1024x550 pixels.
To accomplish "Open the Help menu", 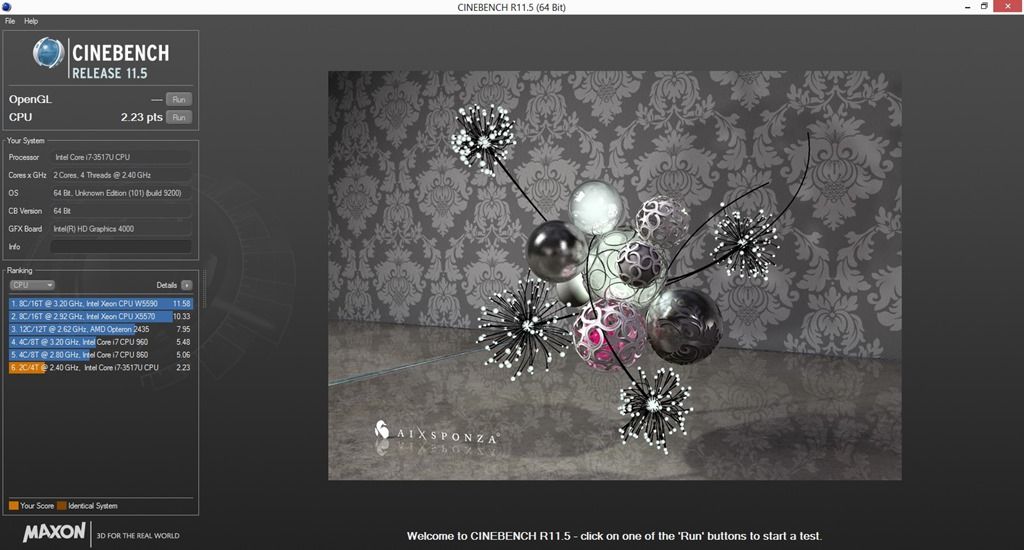I will click(31, 21).
